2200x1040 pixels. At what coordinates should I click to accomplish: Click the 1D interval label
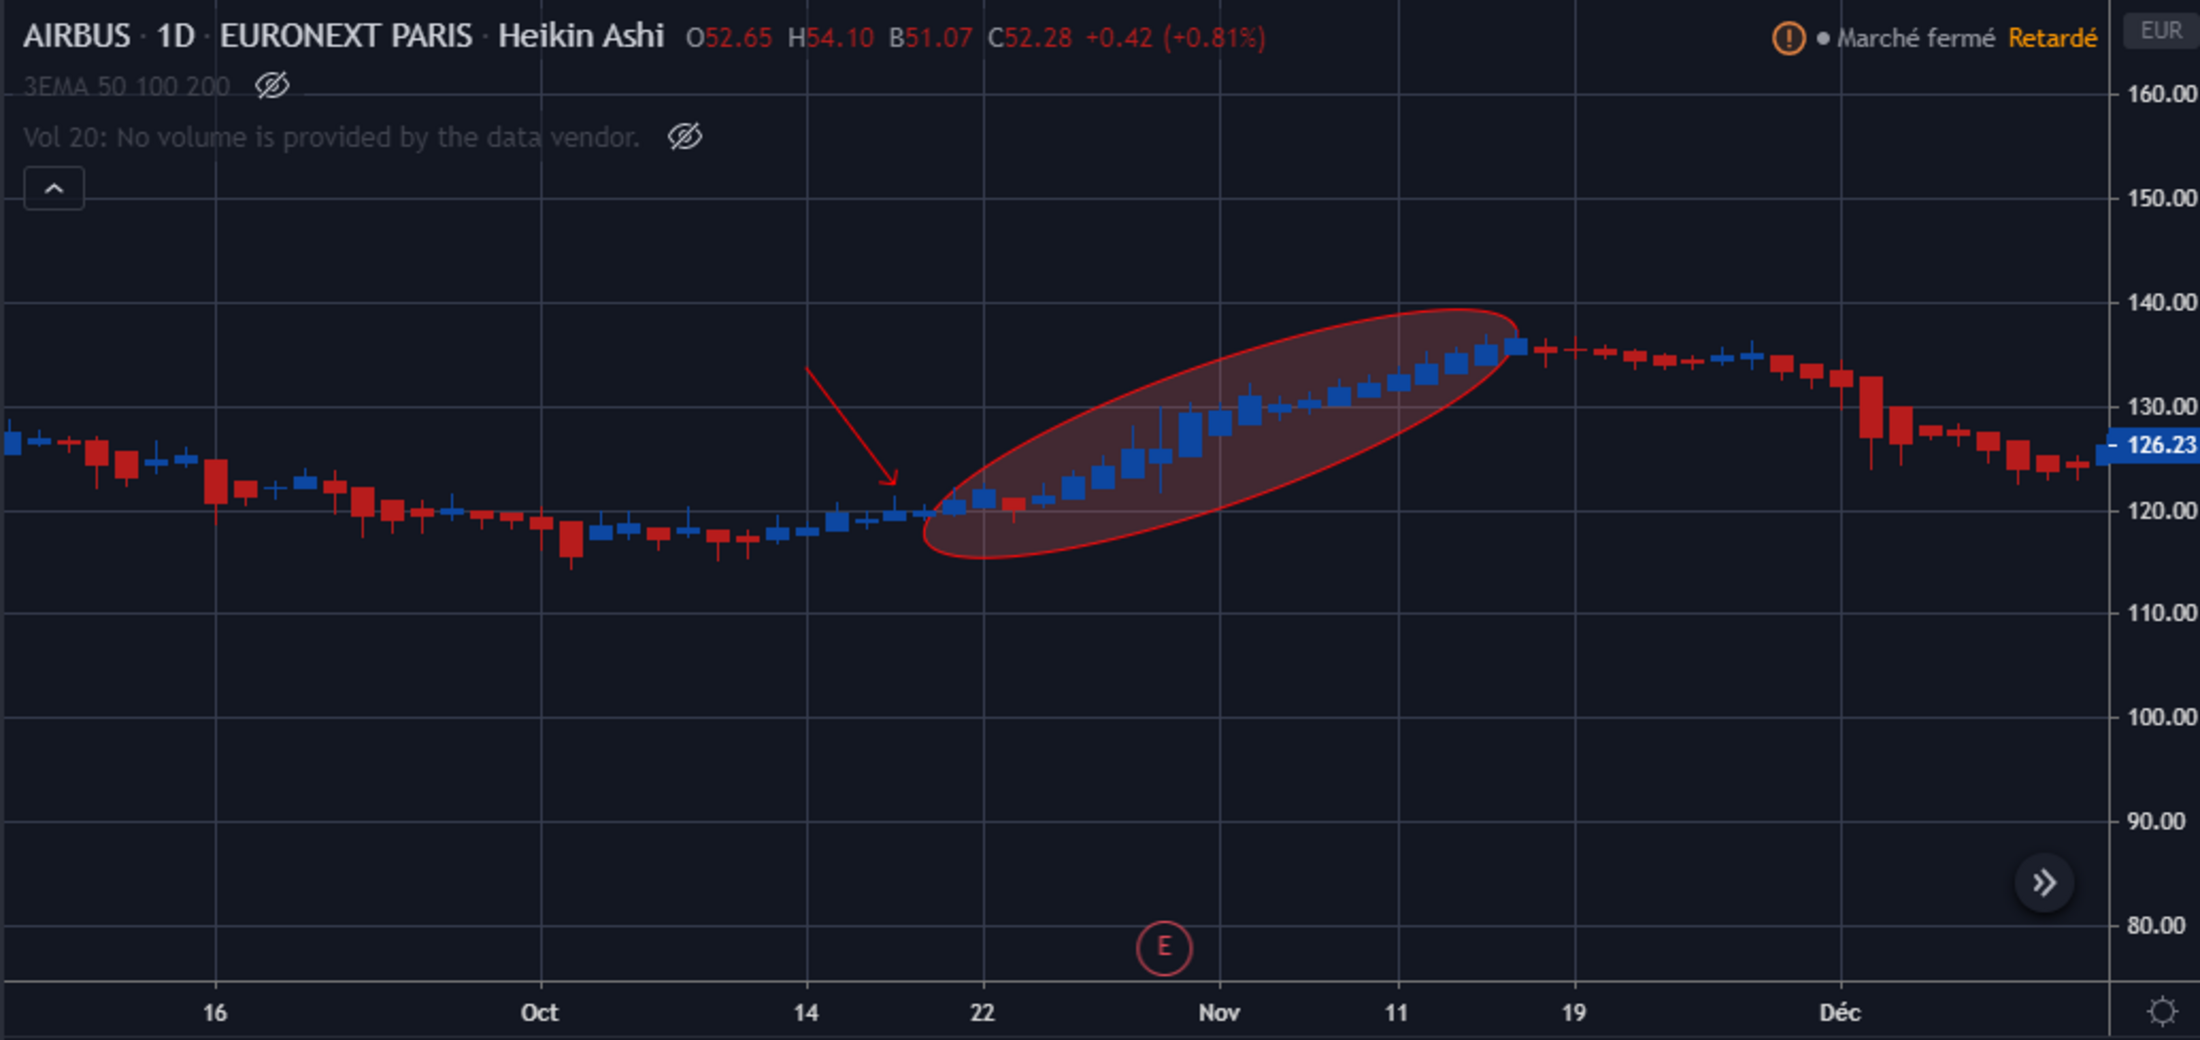pos(175,36)
